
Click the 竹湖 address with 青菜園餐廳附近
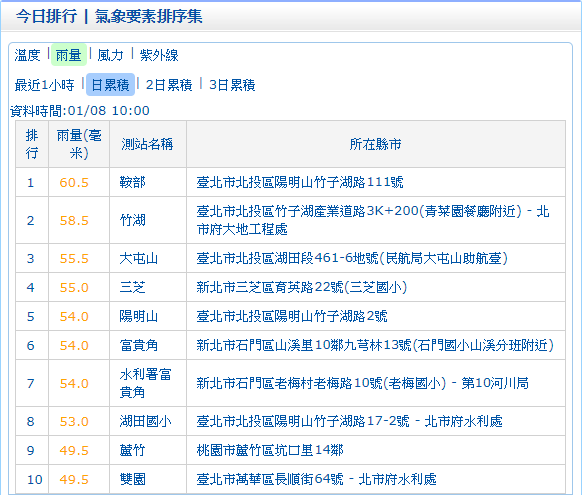[373, 220]
